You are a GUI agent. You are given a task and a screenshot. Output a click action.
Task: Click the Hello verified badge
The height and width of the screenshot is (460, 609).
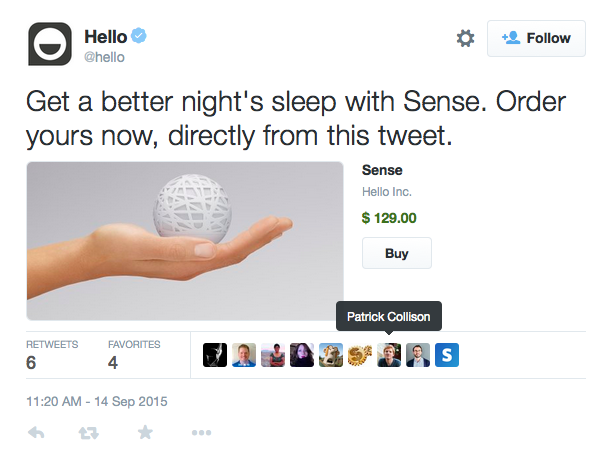(x=141, y=37)
